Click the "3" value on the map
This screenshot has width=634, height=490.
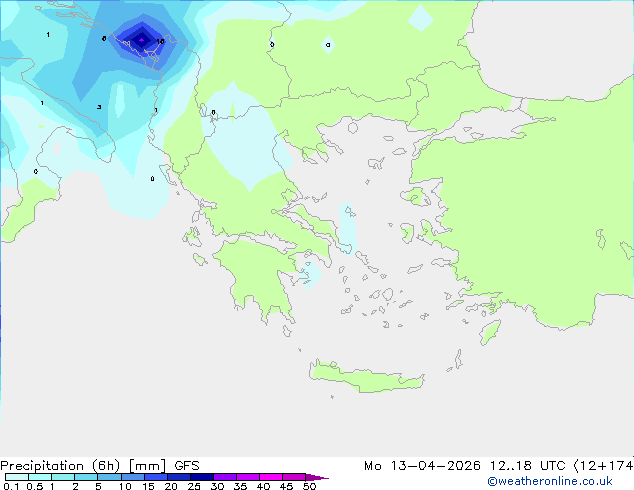click(x=99, y=107)
